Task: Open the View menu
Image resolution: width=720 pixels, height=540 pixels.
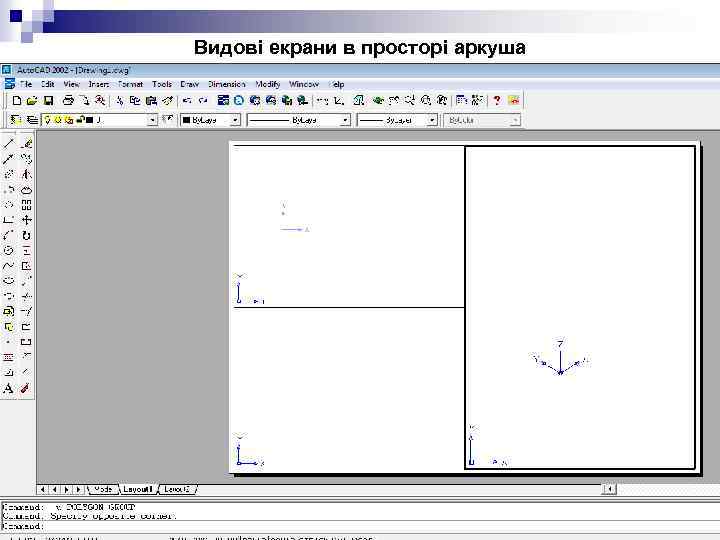Action: click(x=72, y=84)
